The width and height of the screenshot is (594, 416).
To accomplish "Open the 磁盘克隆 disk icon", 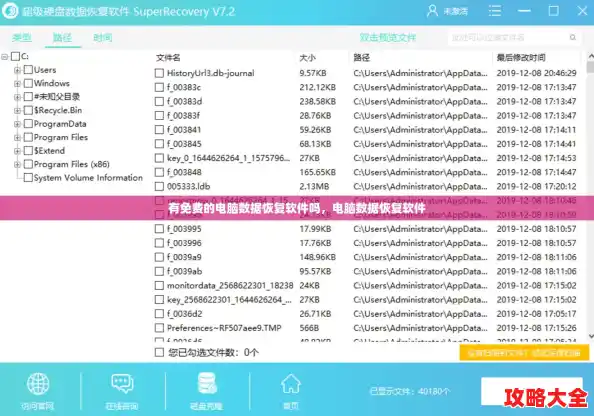I will click(207, 383).
